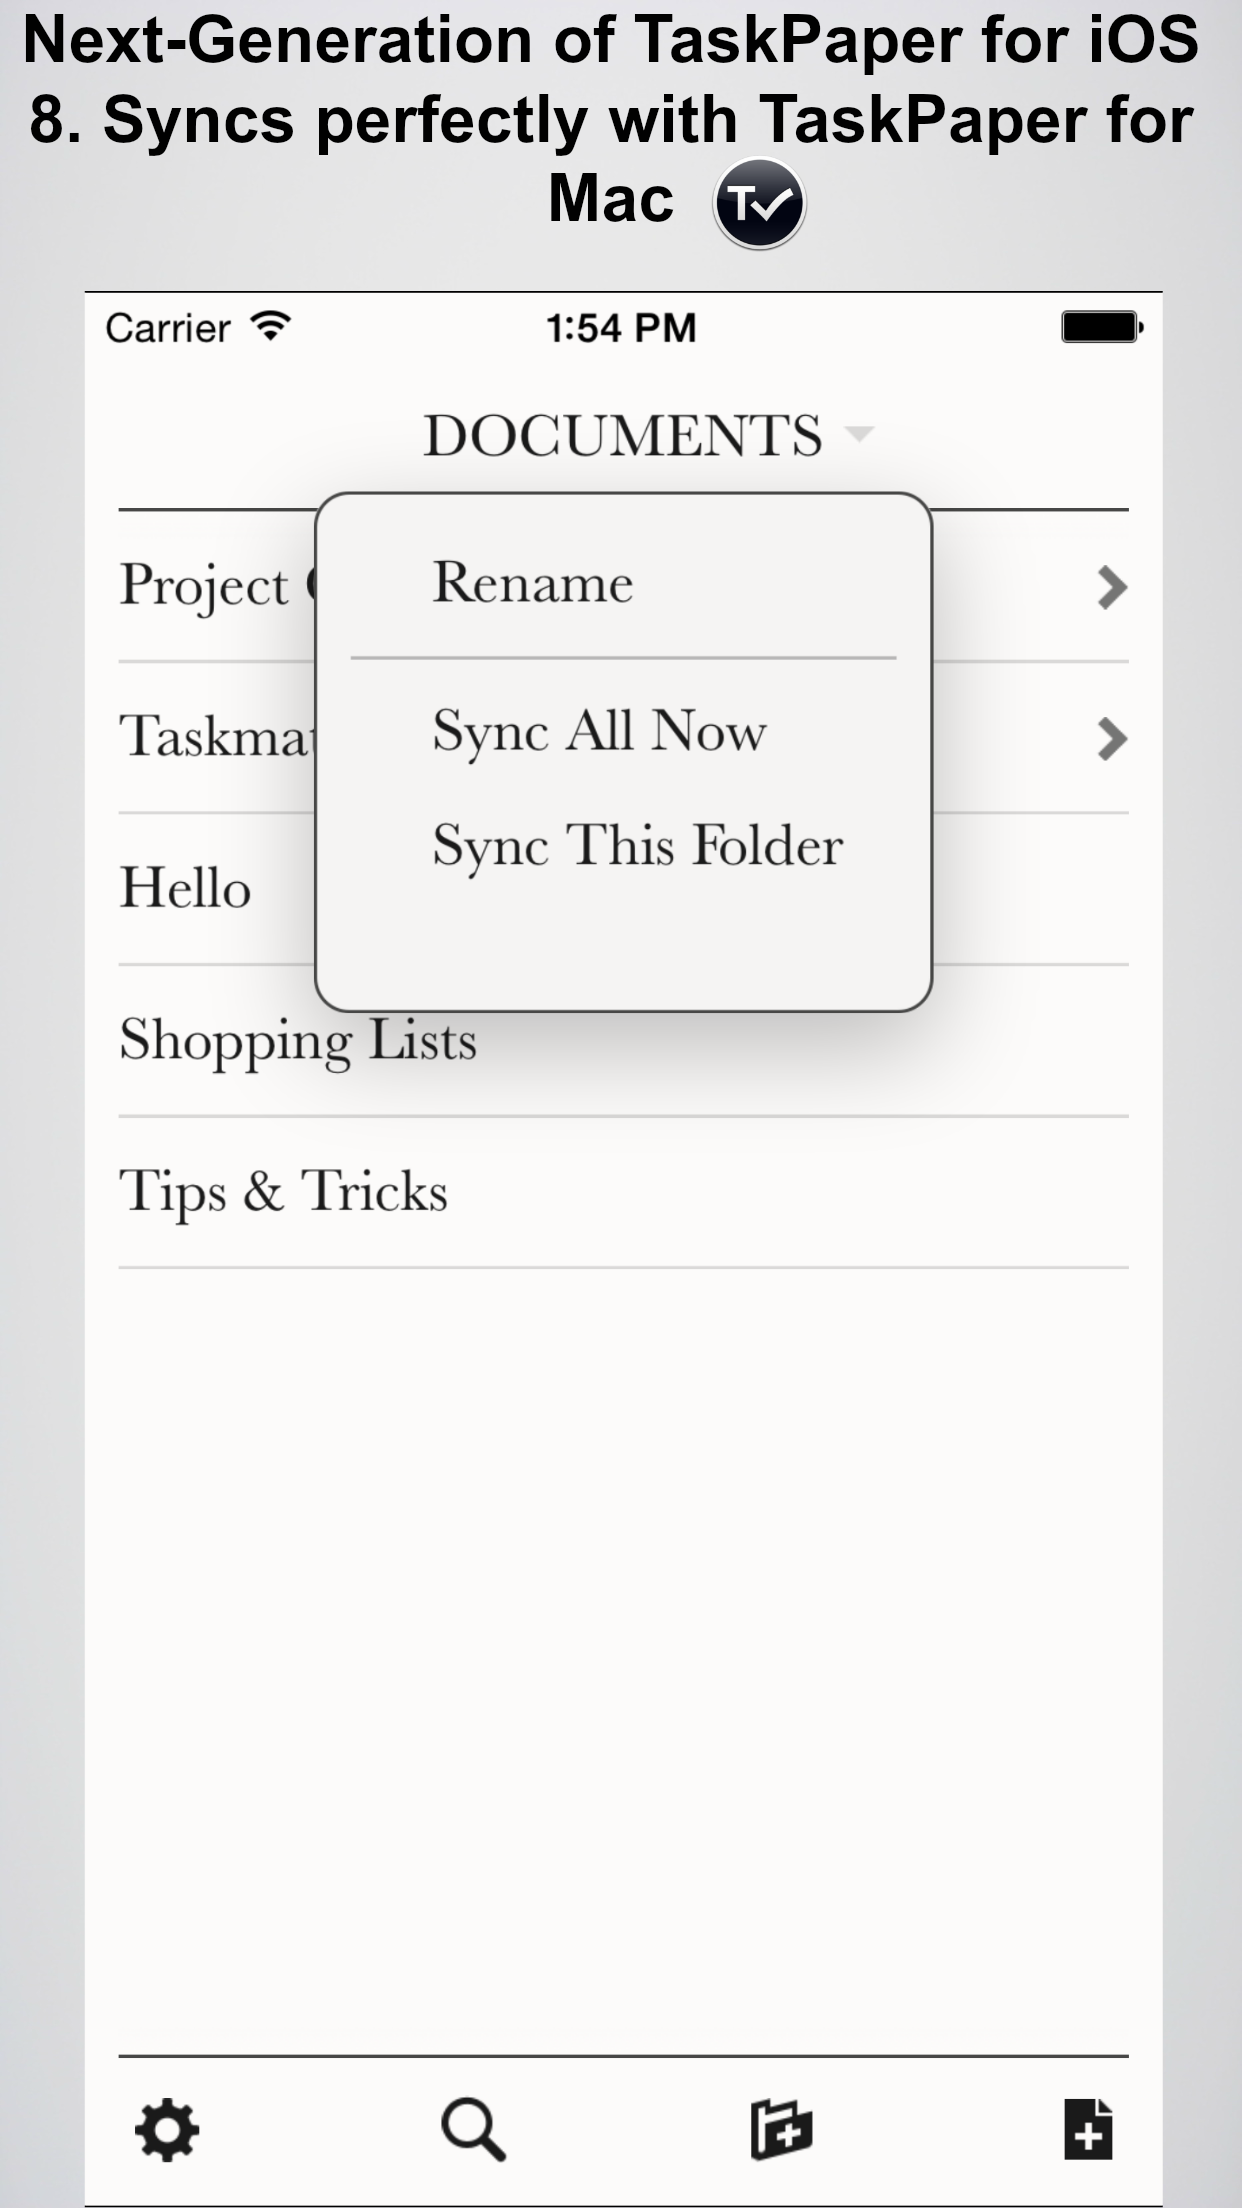The width and height of the screenshot is (1242, 2208).
Task: Select Sync All Now menu item
Action: point(599,732)
